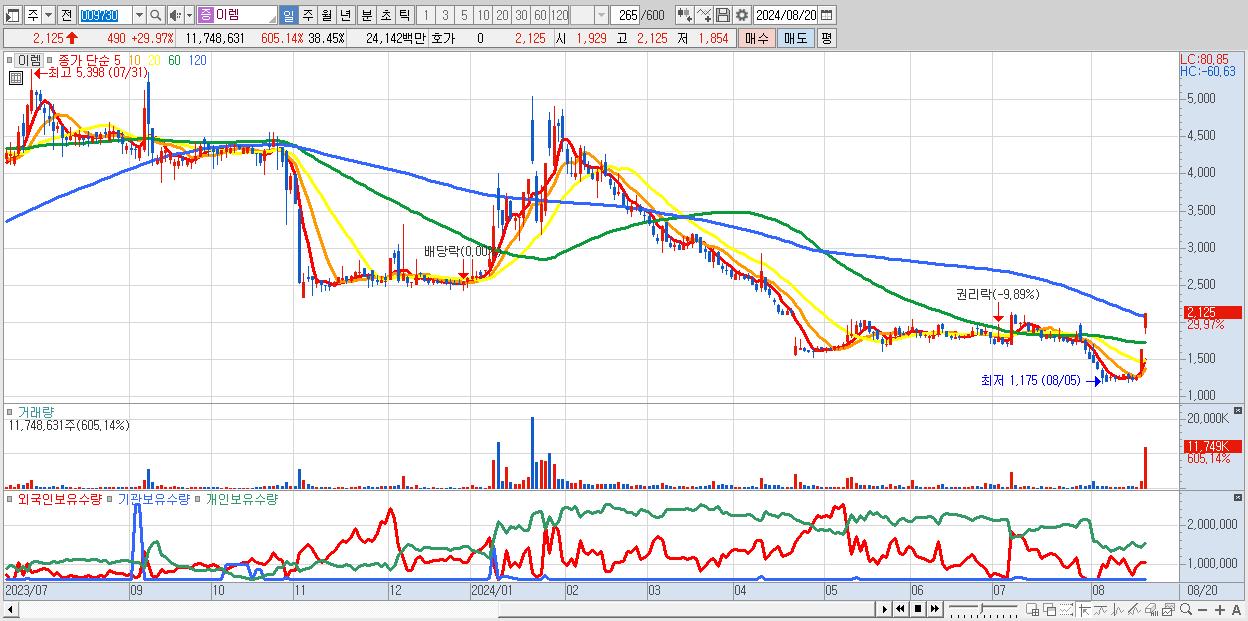Screen dimensions: 1248x621
Task: Select the tick '틱' chart period
Action: (x=404, y=15)
